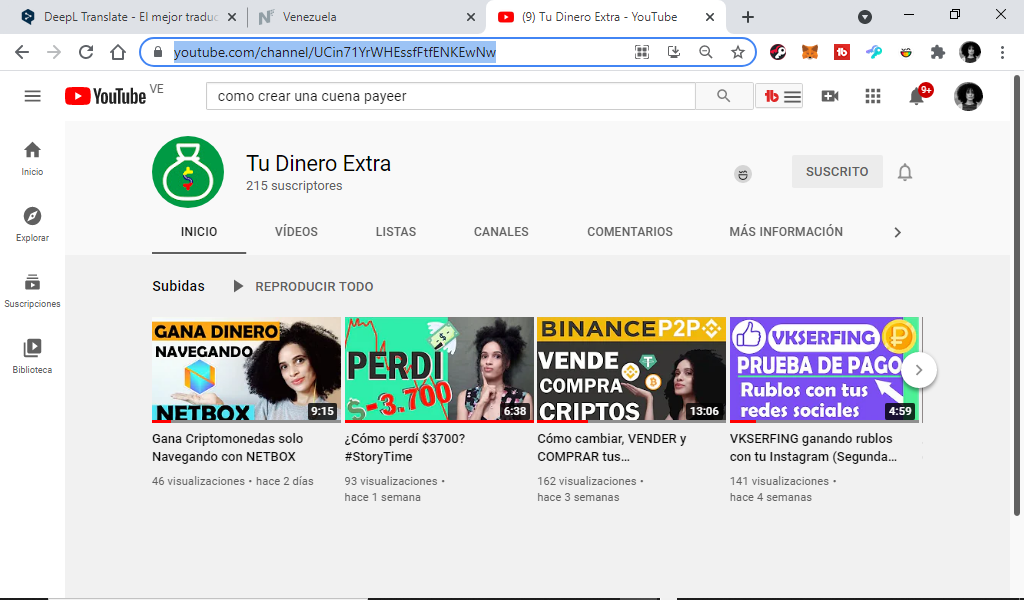Screen dimensions: 1024x600
Task: Click title VKSERFING ganando rublos con tu Instagram
Action: 813,447
